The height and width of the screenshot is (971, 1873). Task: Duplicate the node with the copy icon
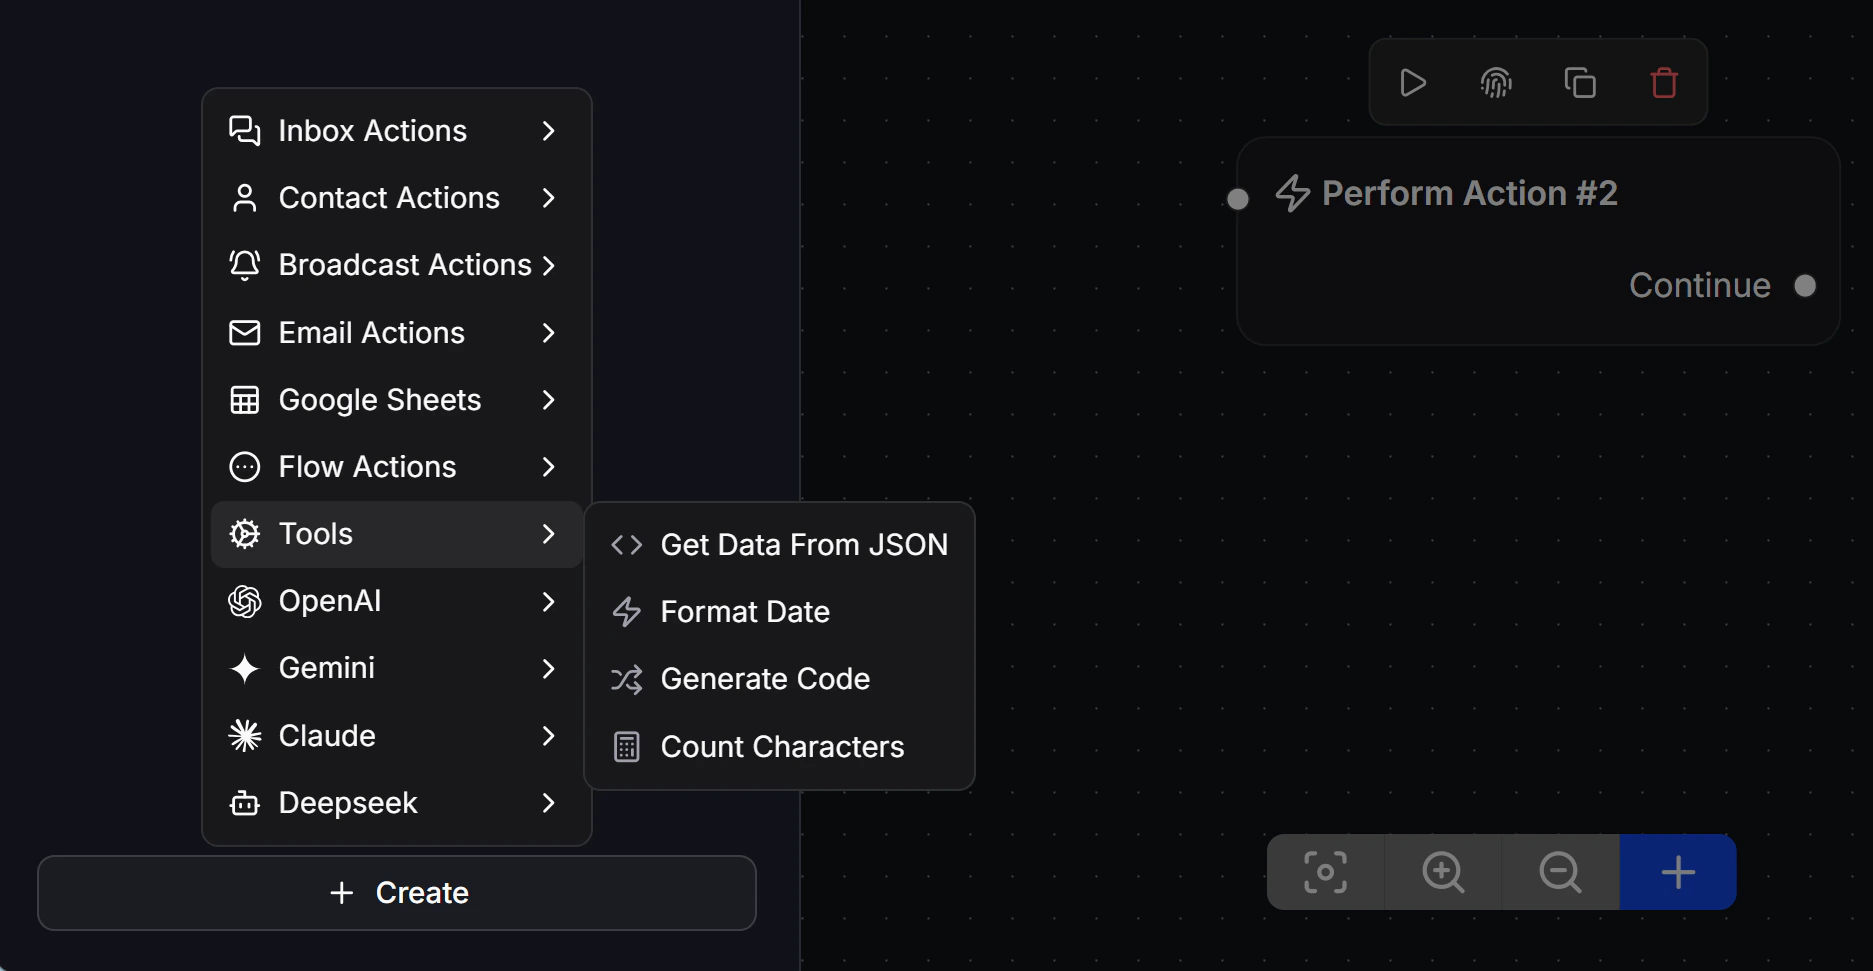tap(1580, 82)
